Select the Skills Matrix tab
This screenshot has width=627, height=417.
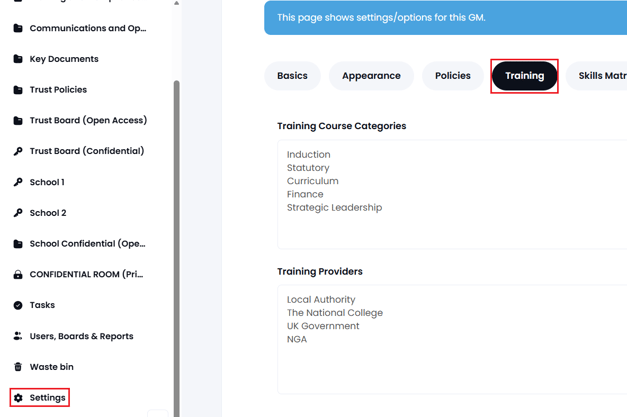tap(598, 76)
